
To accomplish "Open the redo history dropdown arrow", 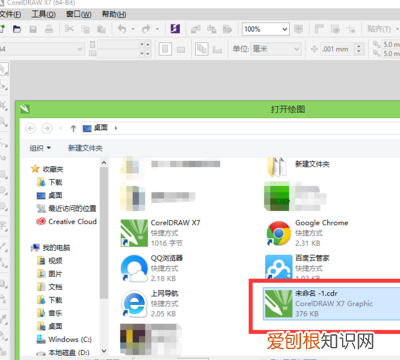I will 157,29.
